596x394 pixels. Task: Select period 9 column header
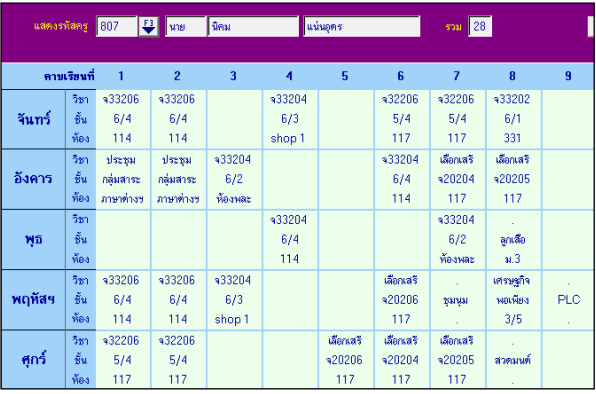[568, 76]
